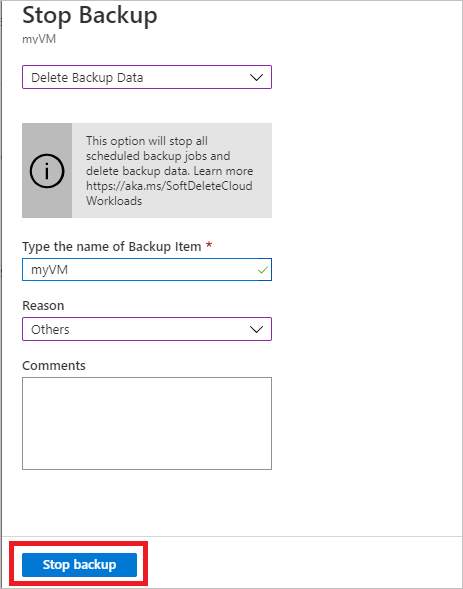
Task: Click the green validation checkmark icon
Action: [263, 270]
